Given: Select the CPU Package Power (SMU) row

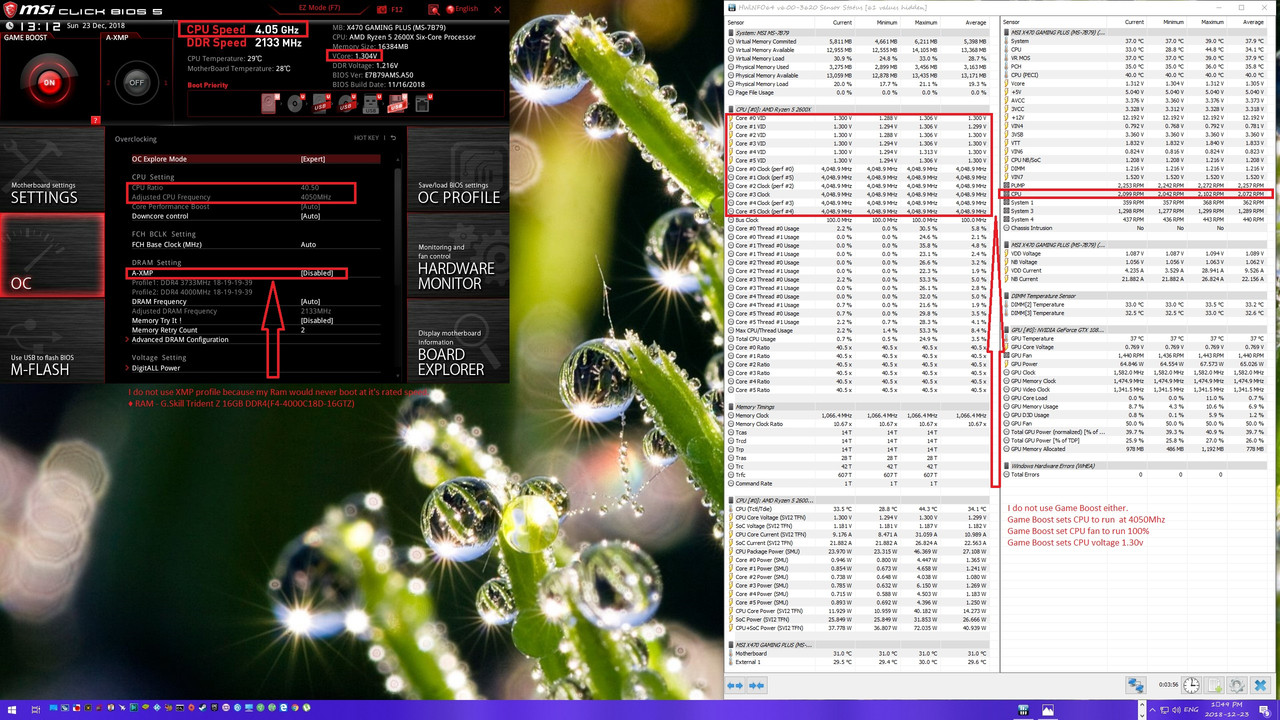Looking at the screenshot, I should click(860, 551).
